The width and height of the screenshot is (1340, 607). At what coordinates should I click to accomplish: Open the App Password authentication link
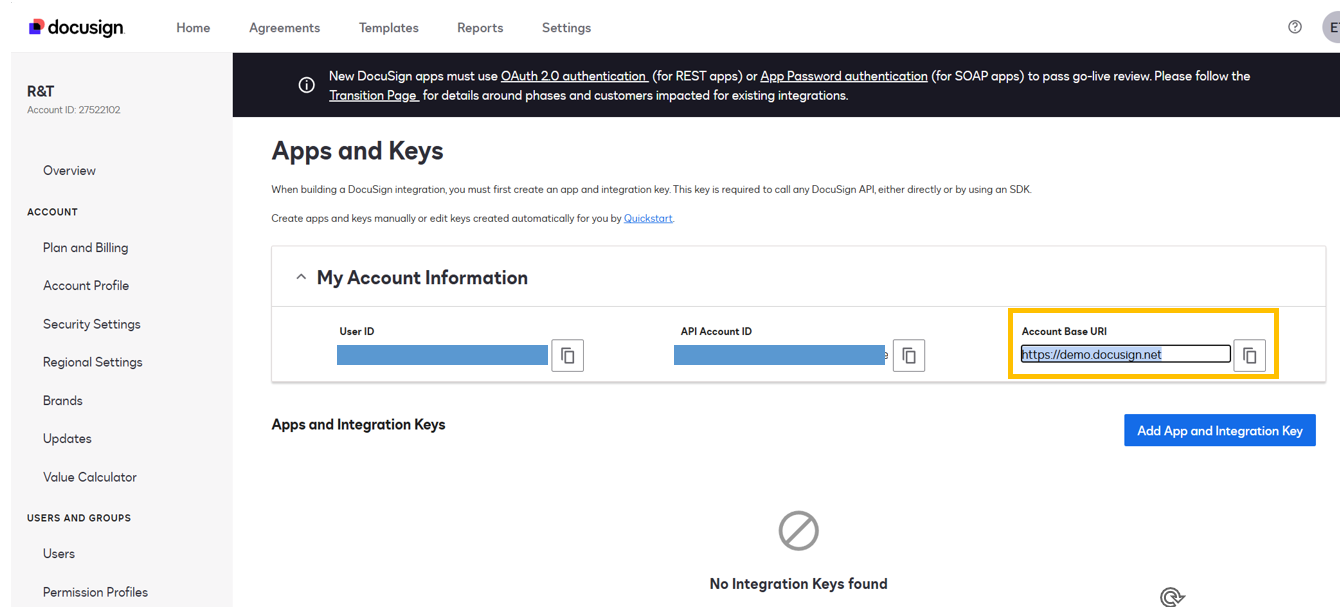844,76
